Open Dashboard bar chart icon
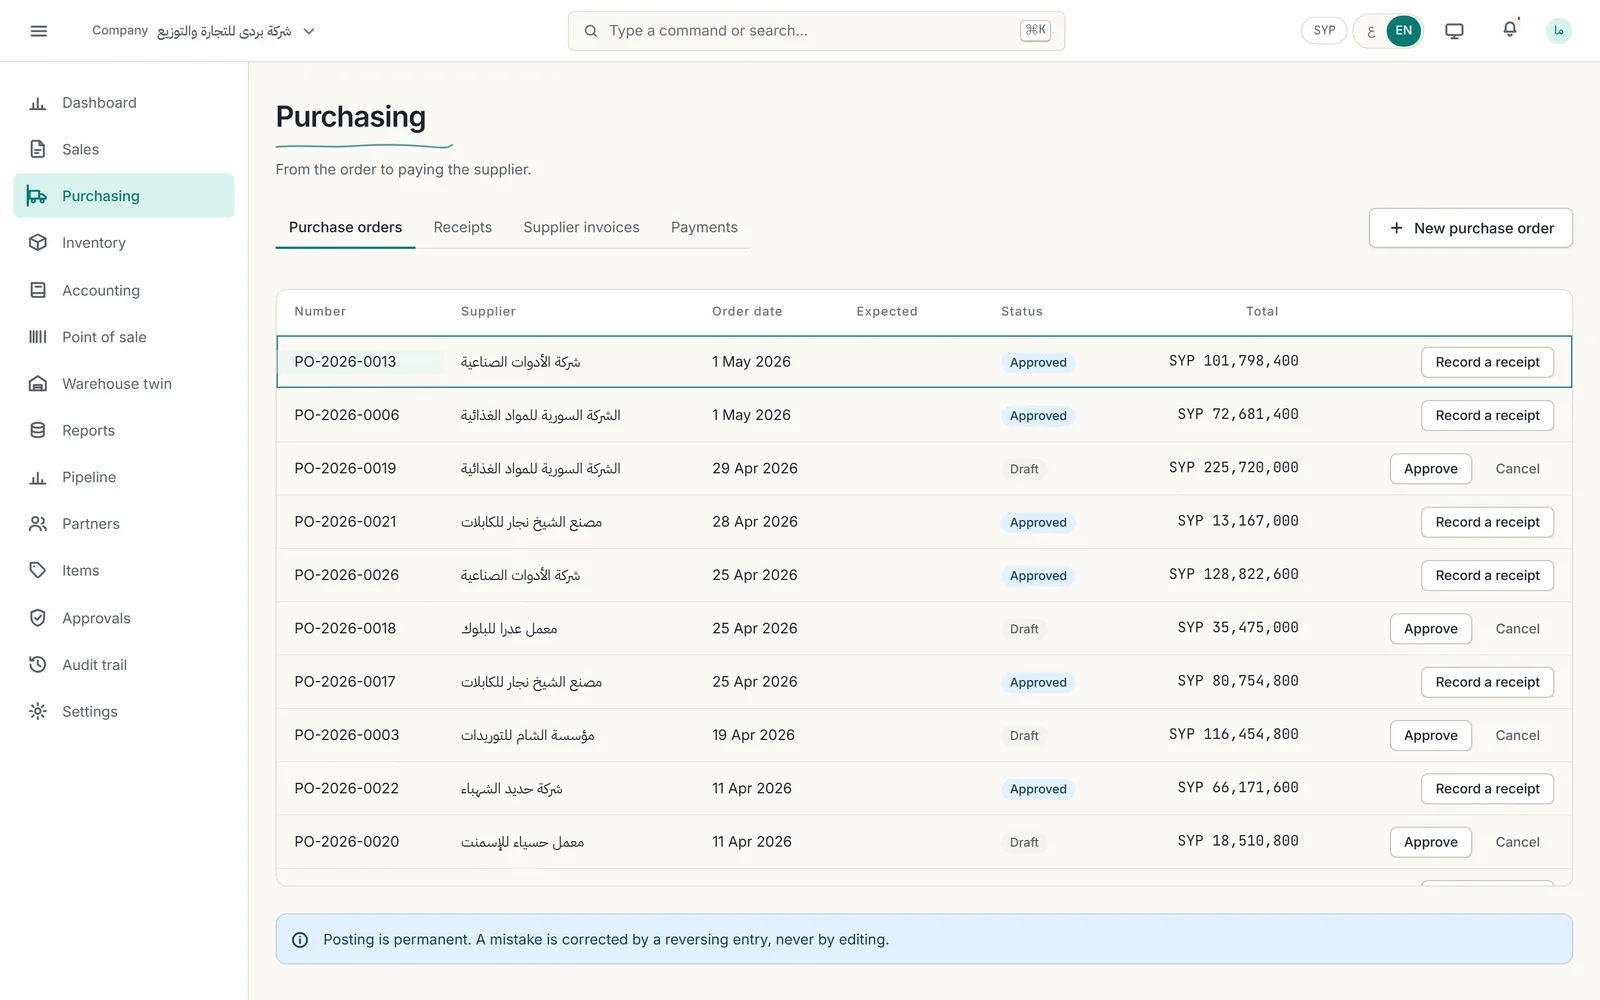Screen dimensions: 1600x1000 coord(38,103)
